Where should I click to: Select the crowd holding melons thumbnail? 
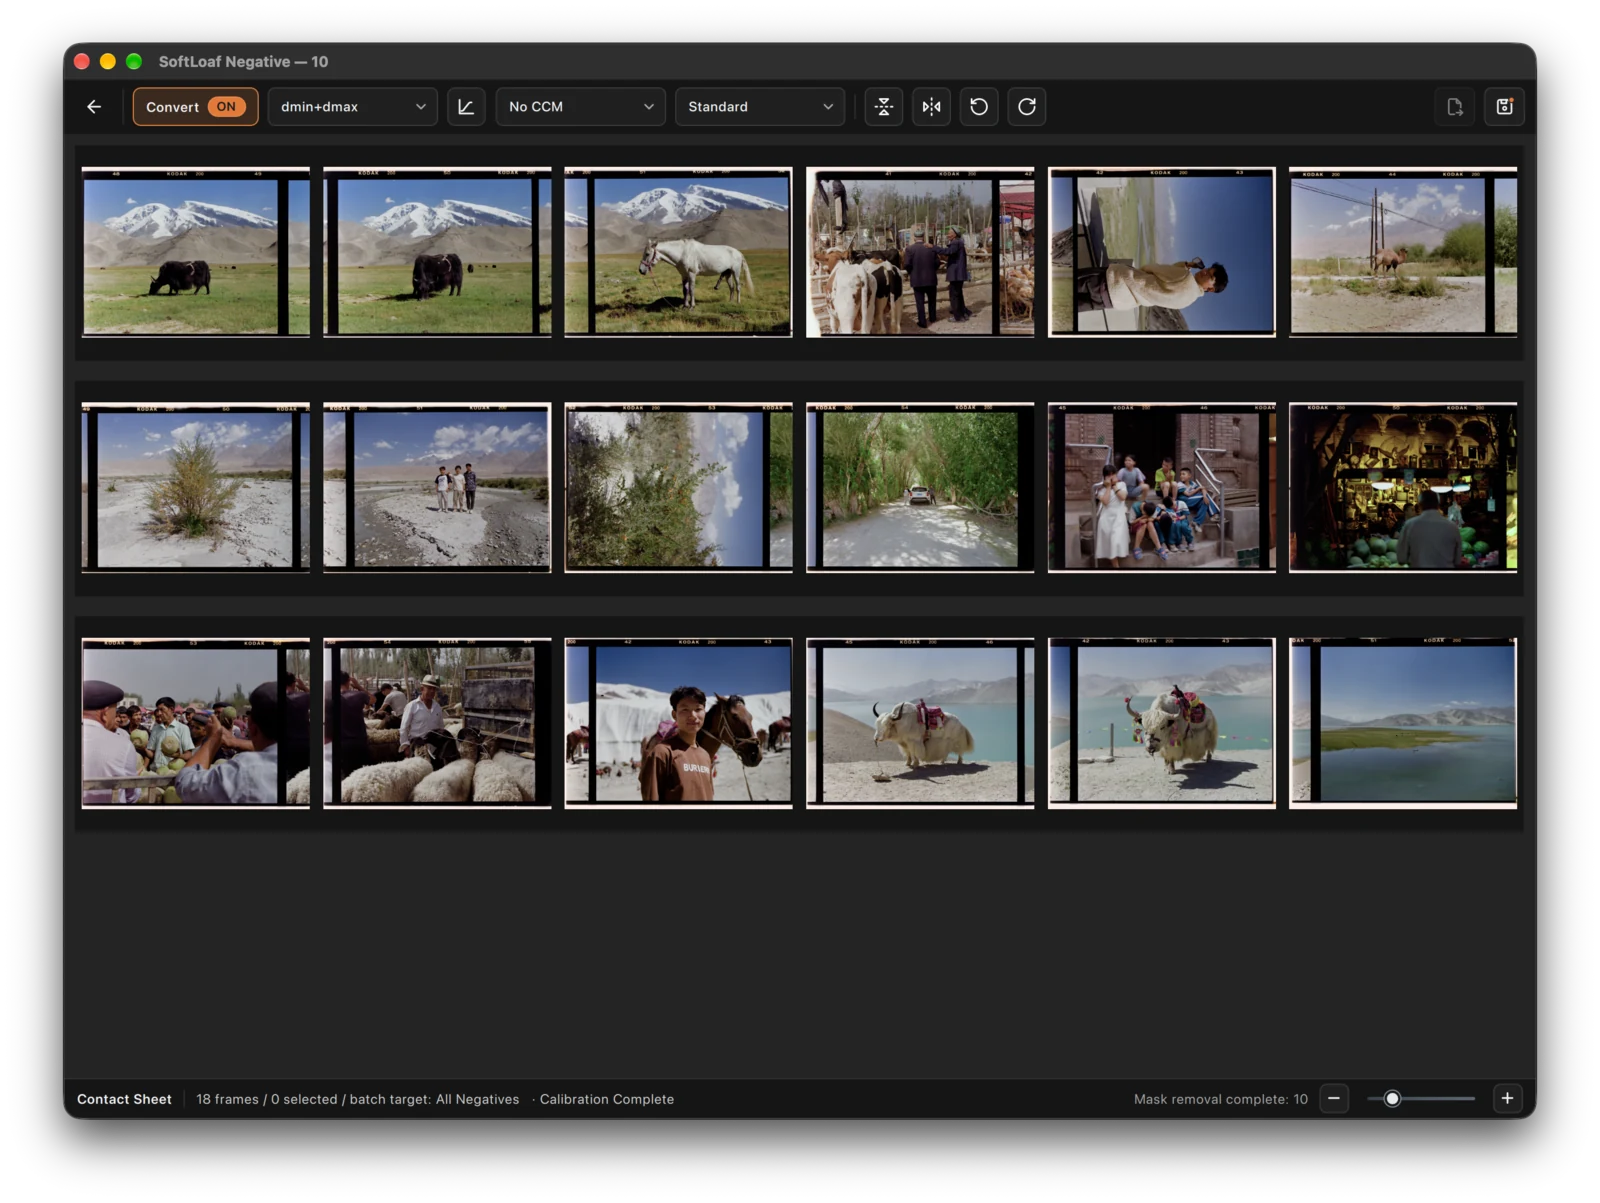[x=196, y=723]
